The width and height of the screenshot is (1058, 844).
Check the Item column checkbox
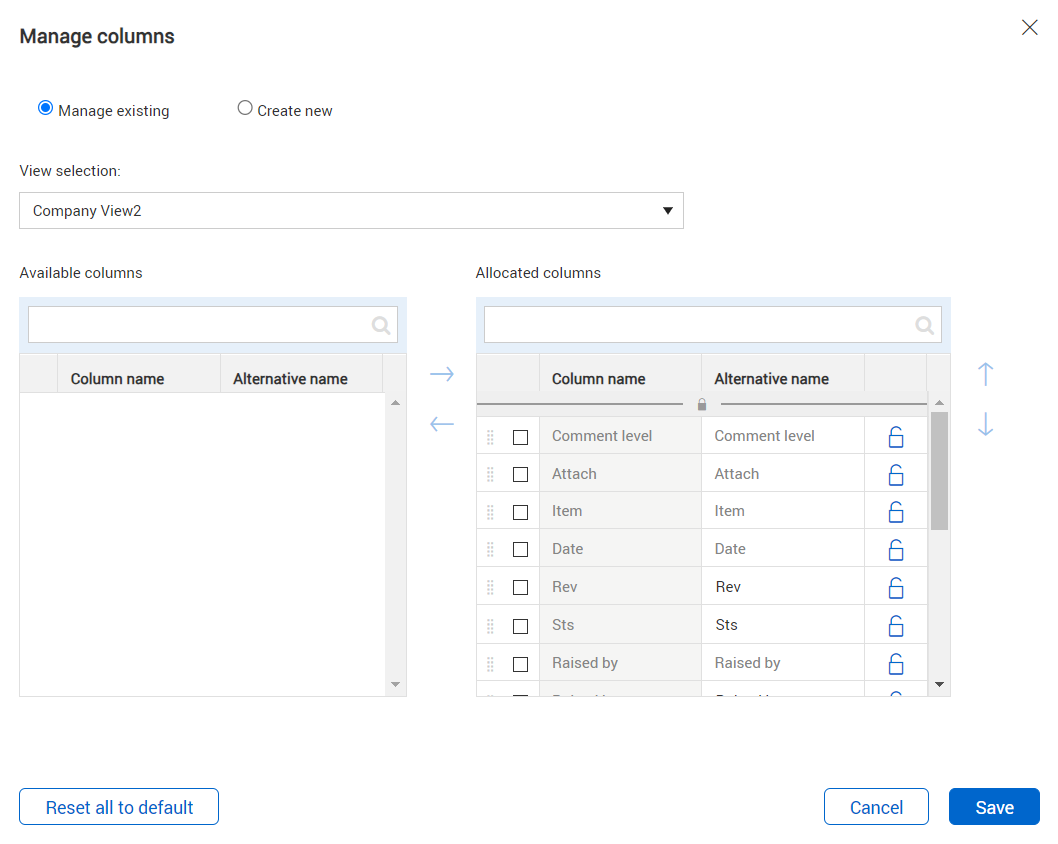pos(520,512)
